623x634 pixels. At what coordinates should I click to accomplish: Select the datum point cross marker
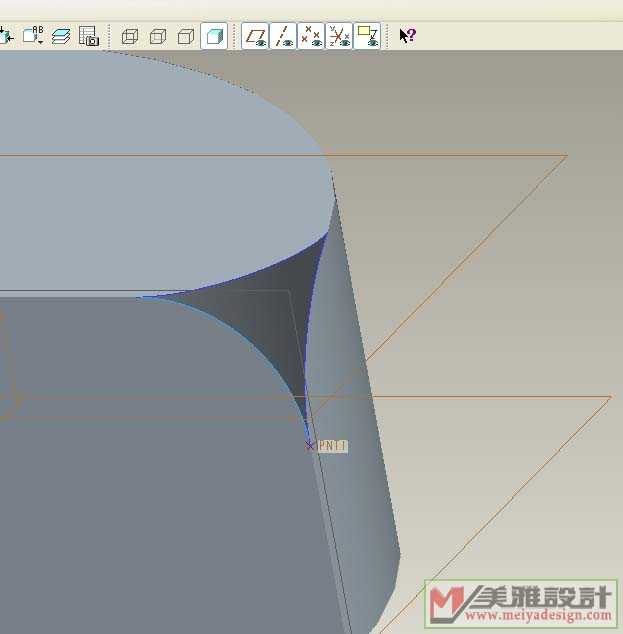310,445
